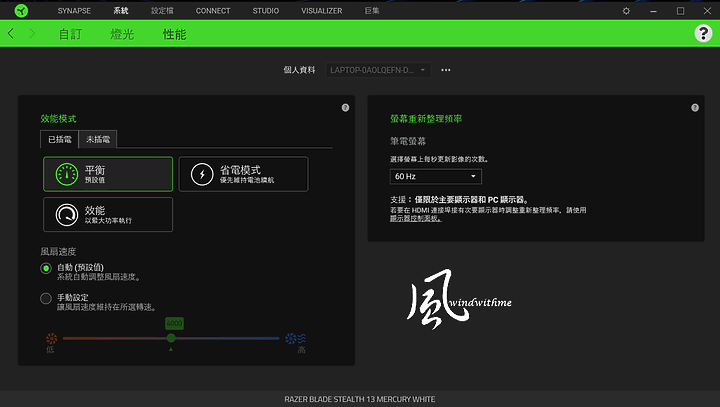Select the 省電模式 power saving mode

[x=243, y=174]
